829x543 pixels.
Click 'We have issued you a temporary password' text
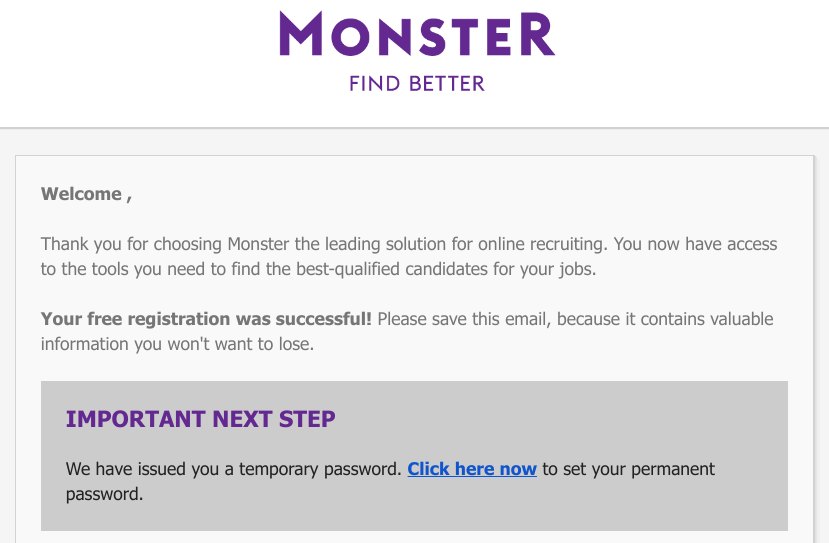[x=234, y=469]
